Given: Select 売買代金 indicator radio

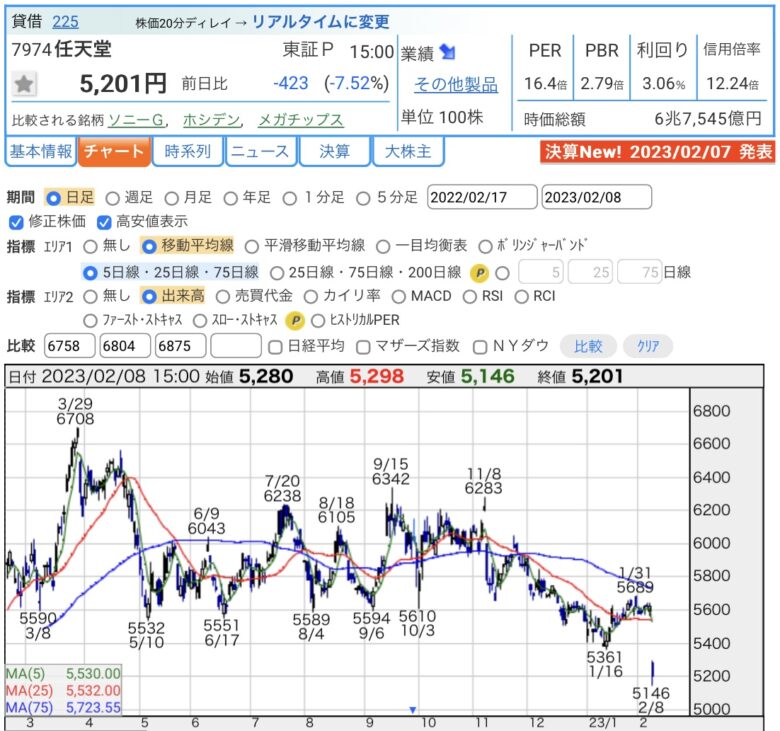Looking at the screenshot, I should pyautogui.click(x=222, y=297).
